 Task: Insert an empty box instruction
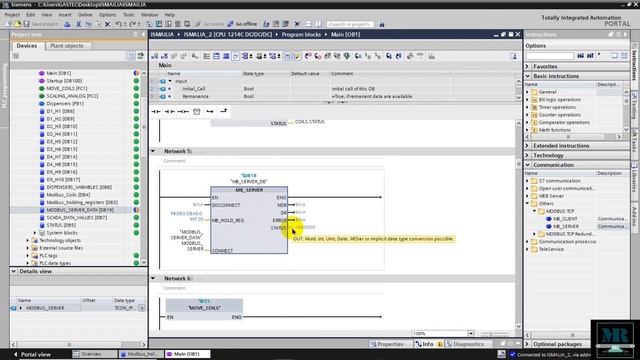pyautogui.click(x=197, y=111)
